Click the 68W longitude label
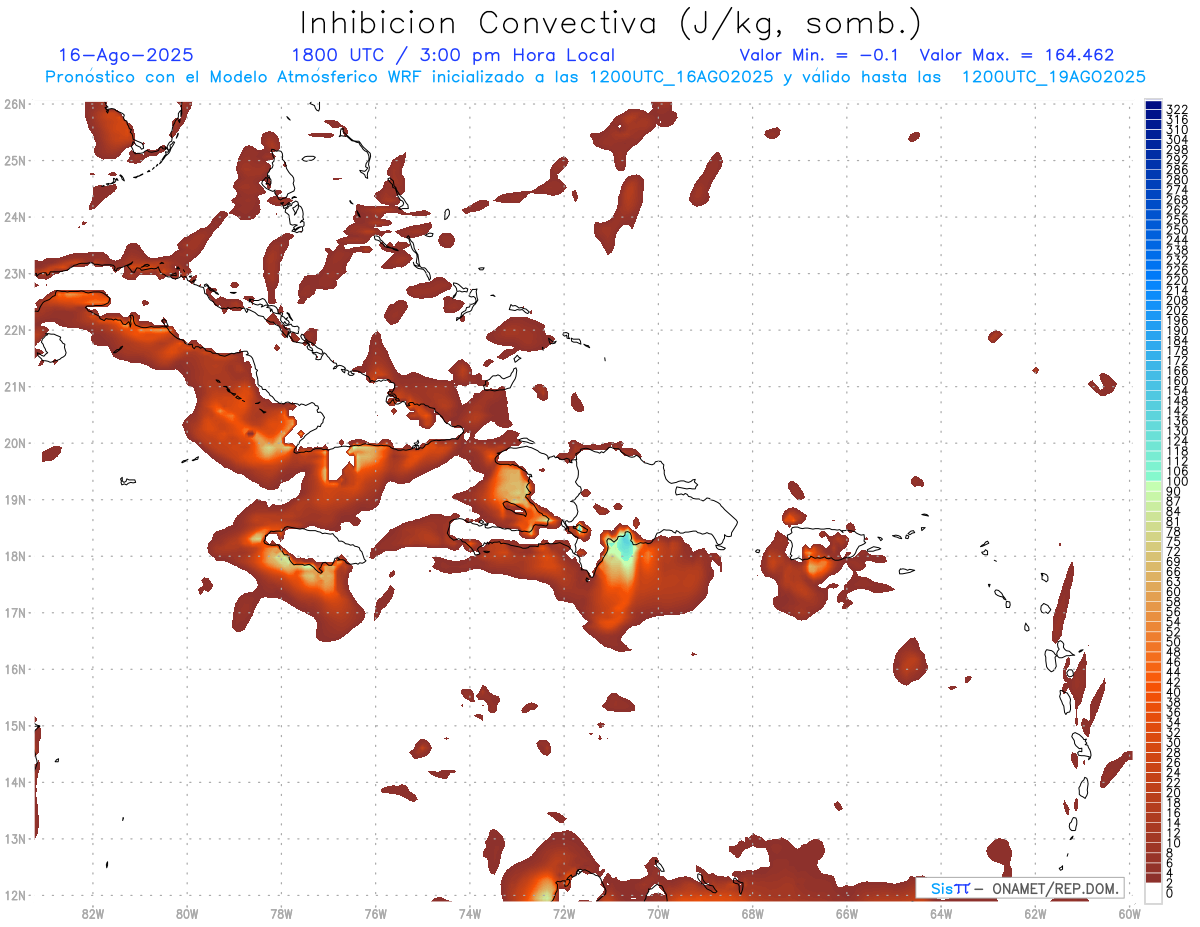Screen dimensions: 1200x927 point(752,913)
